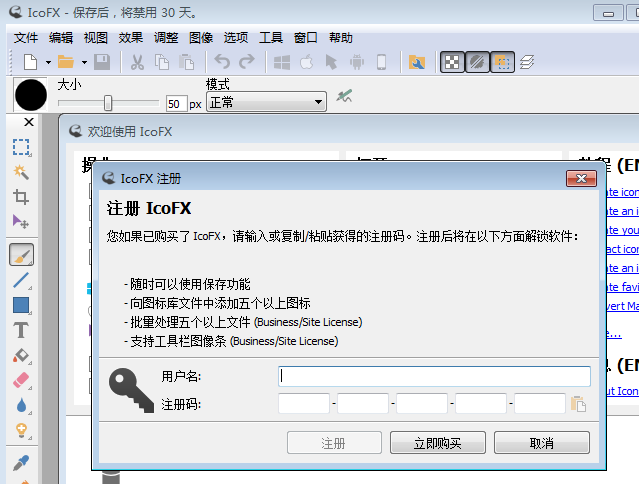
Task: Click the last 注册码 code box
Action: 540,404
